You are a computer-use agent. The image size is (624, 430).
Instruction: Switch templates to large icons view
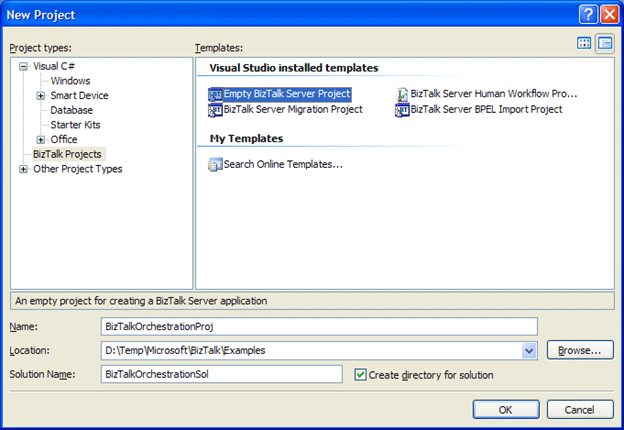(x=585, y=43)
